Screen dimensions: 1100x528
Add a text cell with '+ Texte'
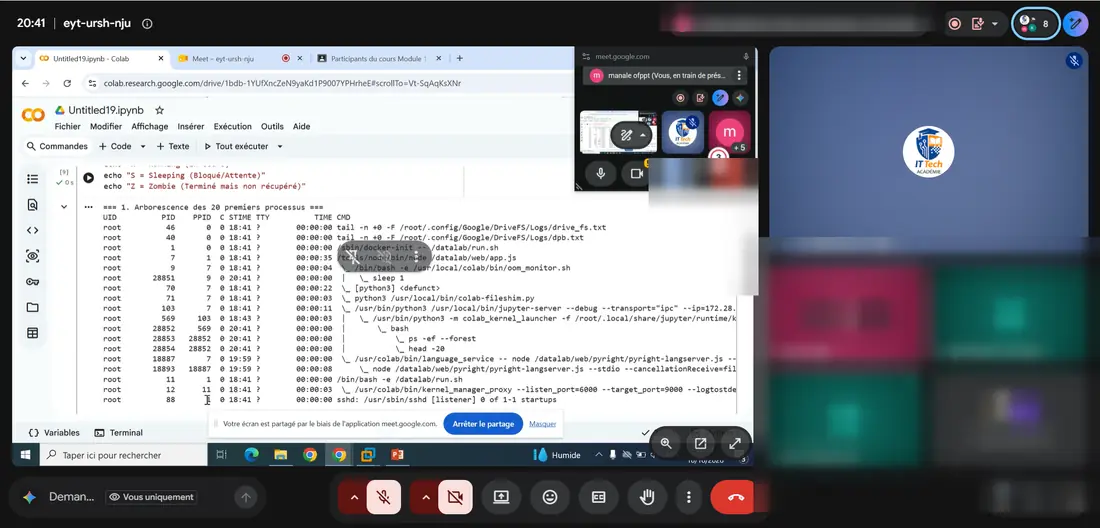click(173, 147)
